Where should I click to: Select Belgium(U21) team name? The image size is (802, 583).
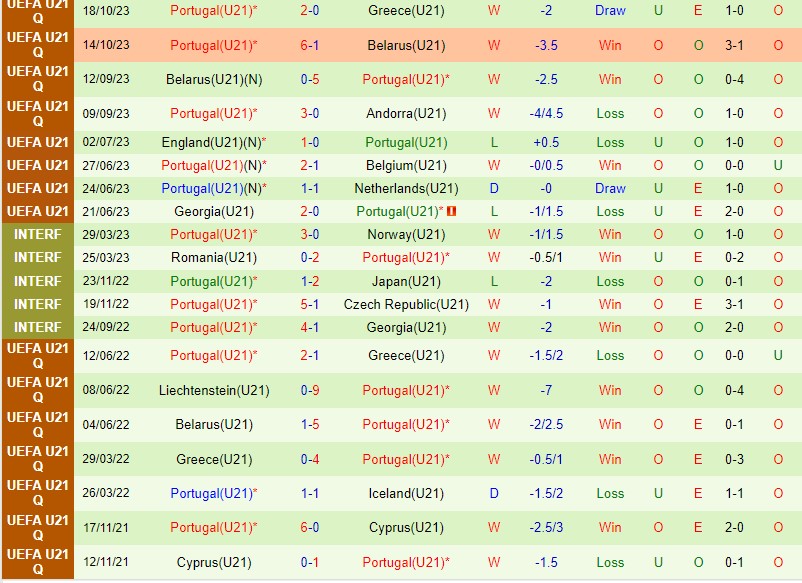(x=406, y=165)
